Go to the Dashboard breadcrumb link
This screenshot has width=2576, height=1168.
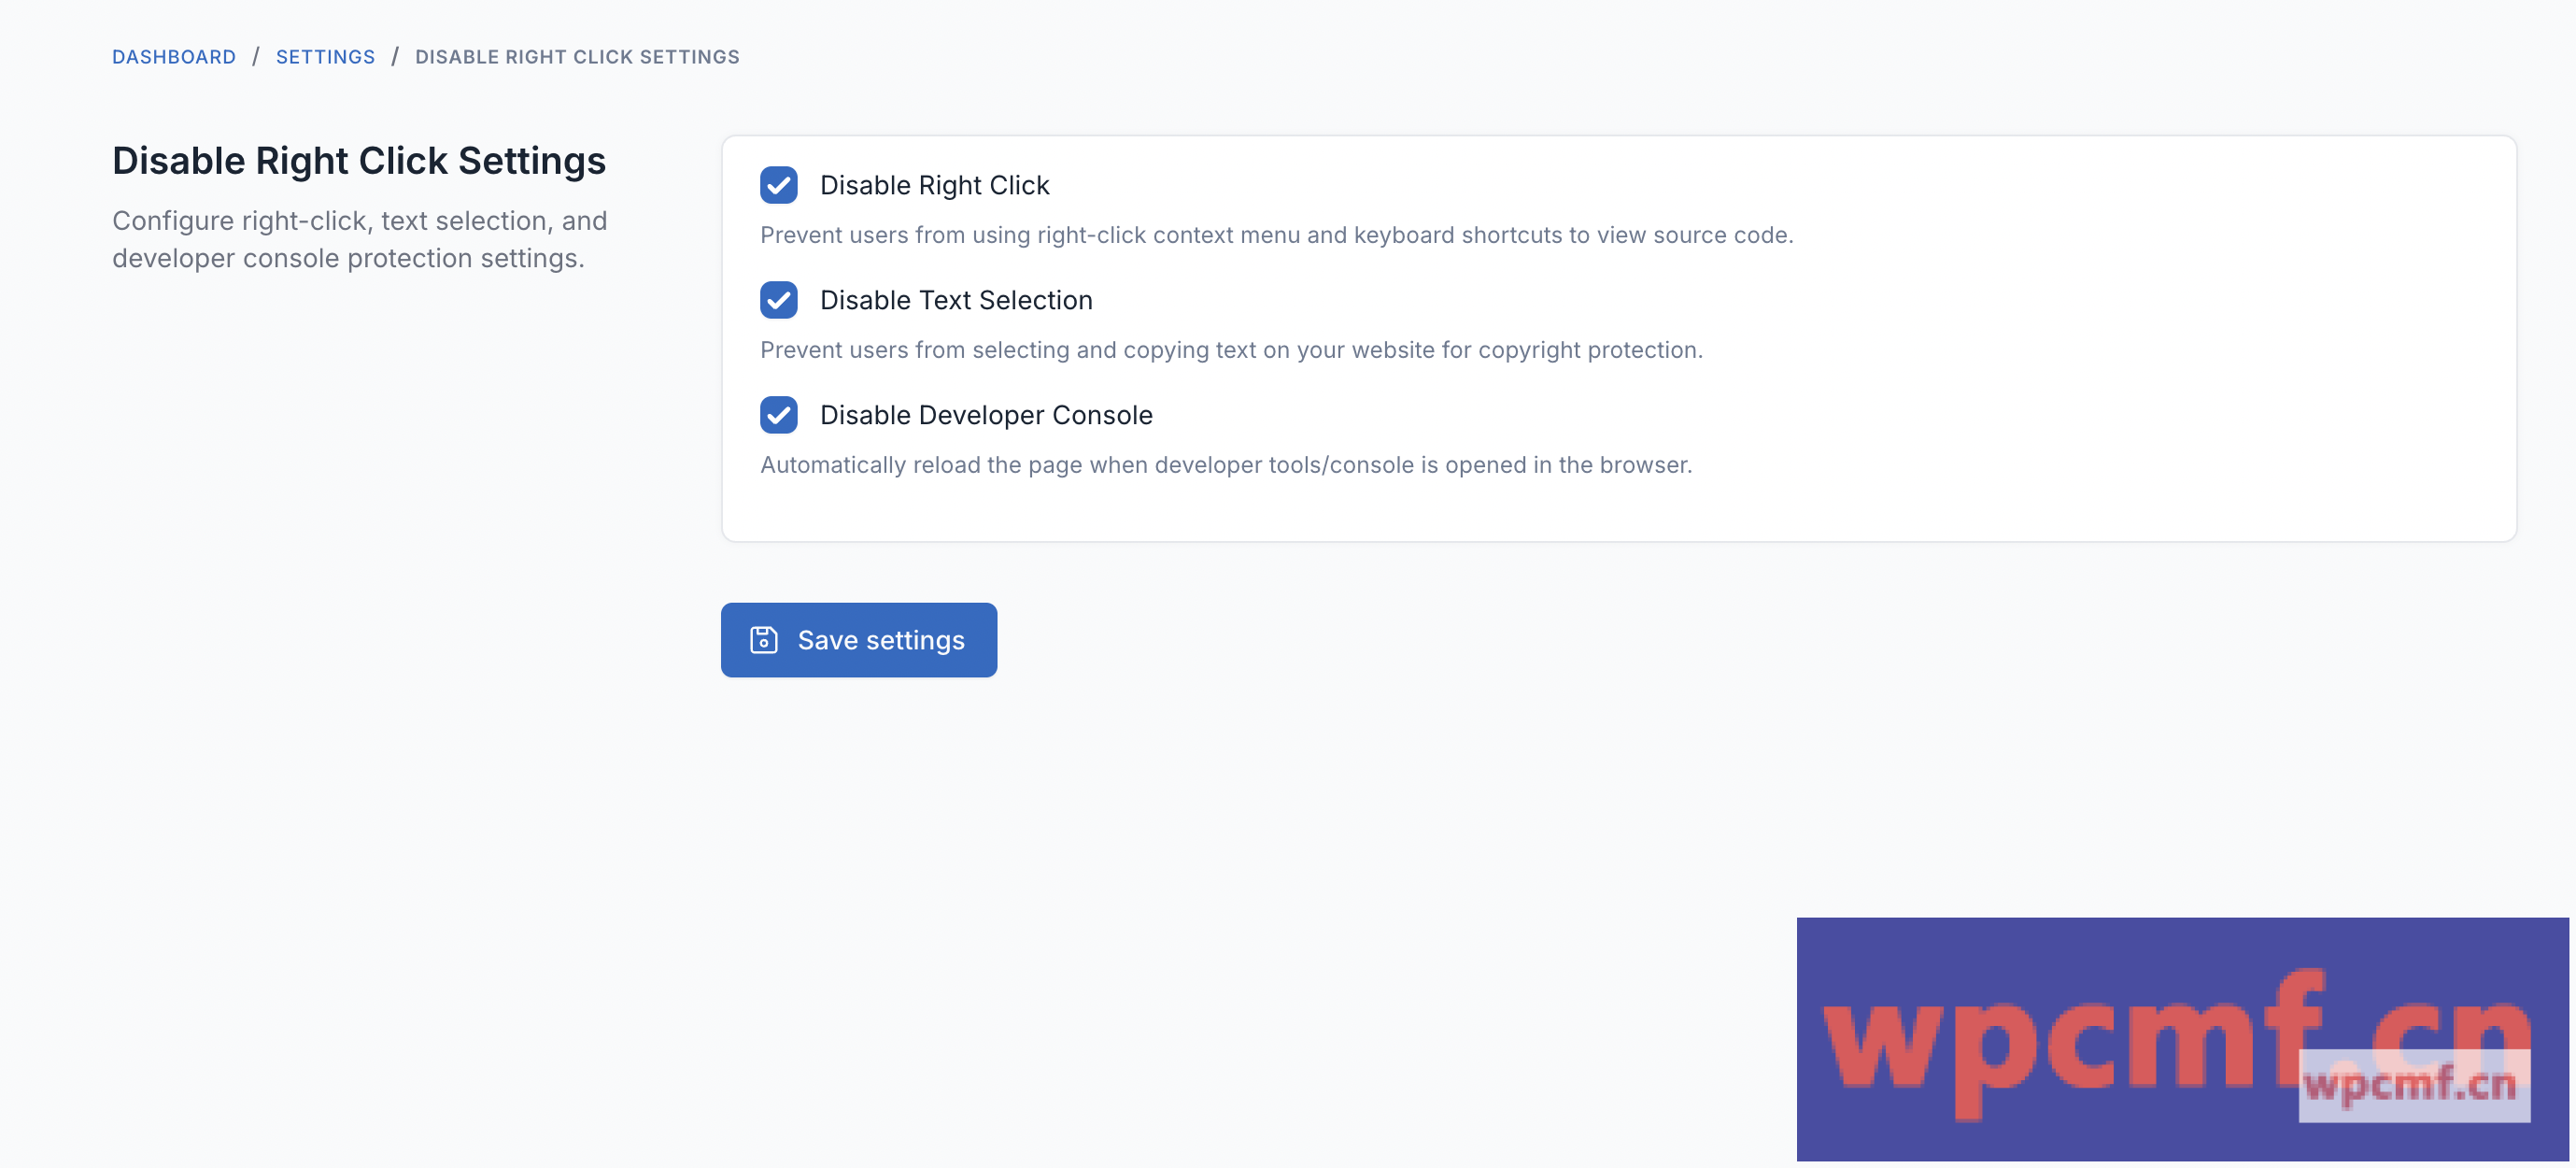(x=174, y=57)
